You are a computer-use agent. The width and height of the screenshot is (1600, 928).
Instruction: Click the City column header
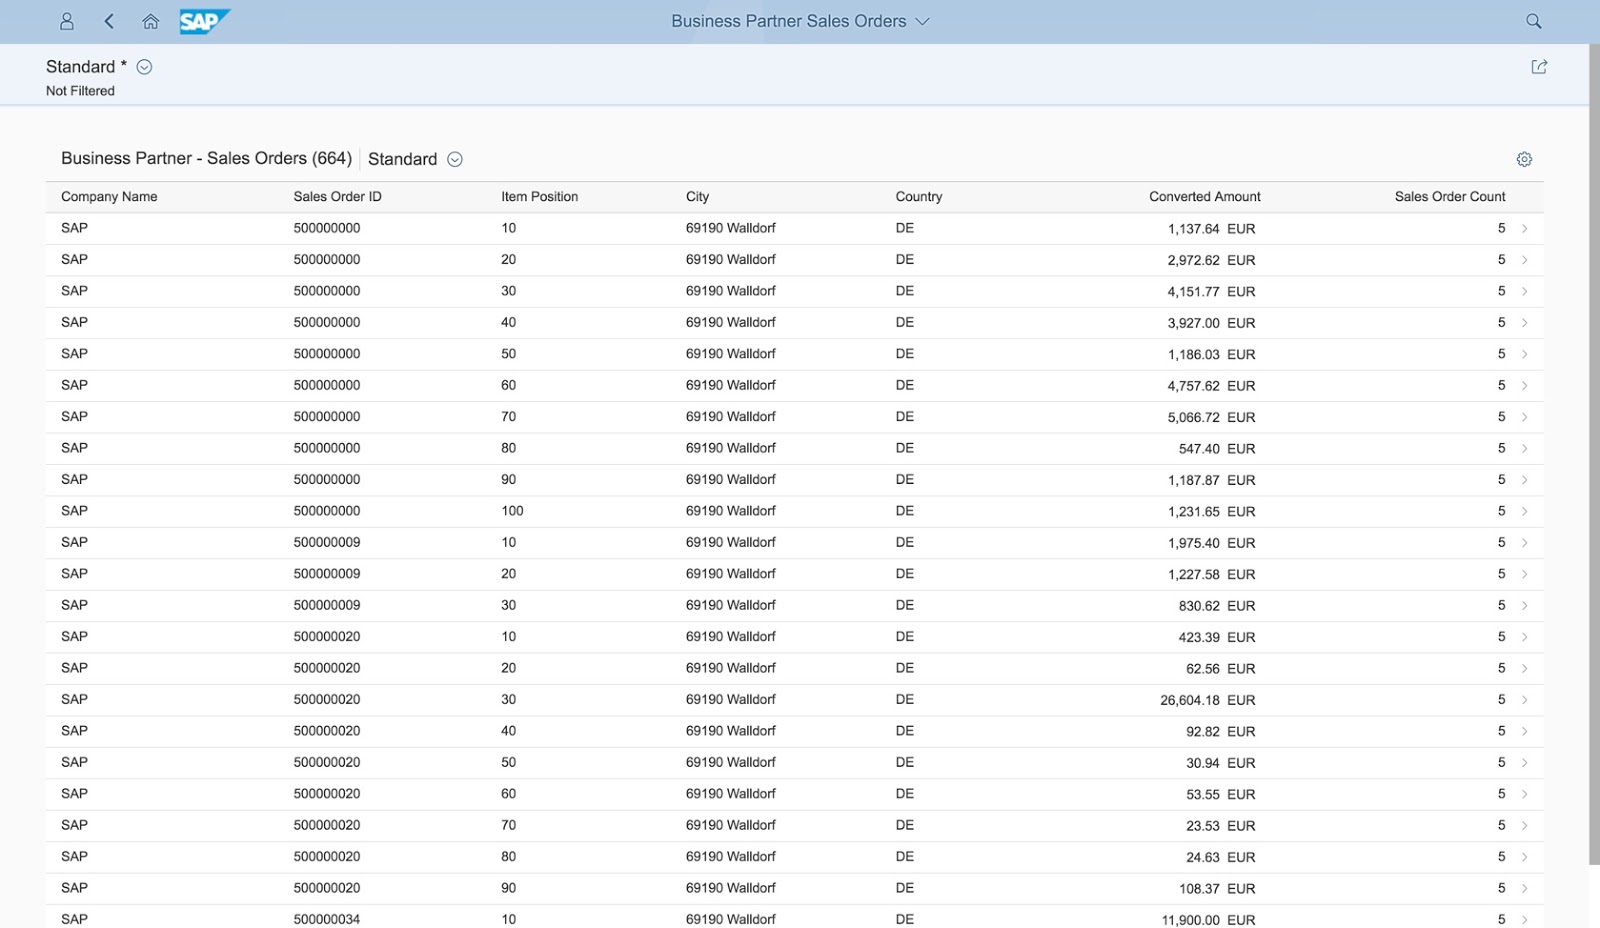[697, 196]
